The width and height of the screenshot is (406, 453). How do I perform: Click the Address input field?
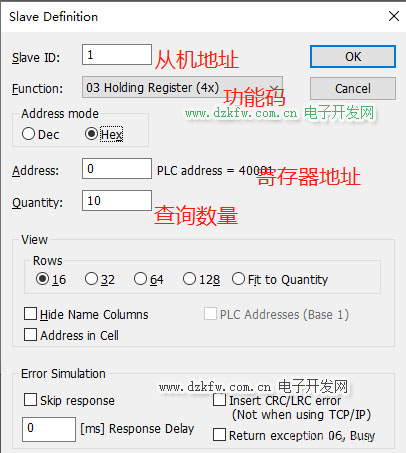(117, 169)
